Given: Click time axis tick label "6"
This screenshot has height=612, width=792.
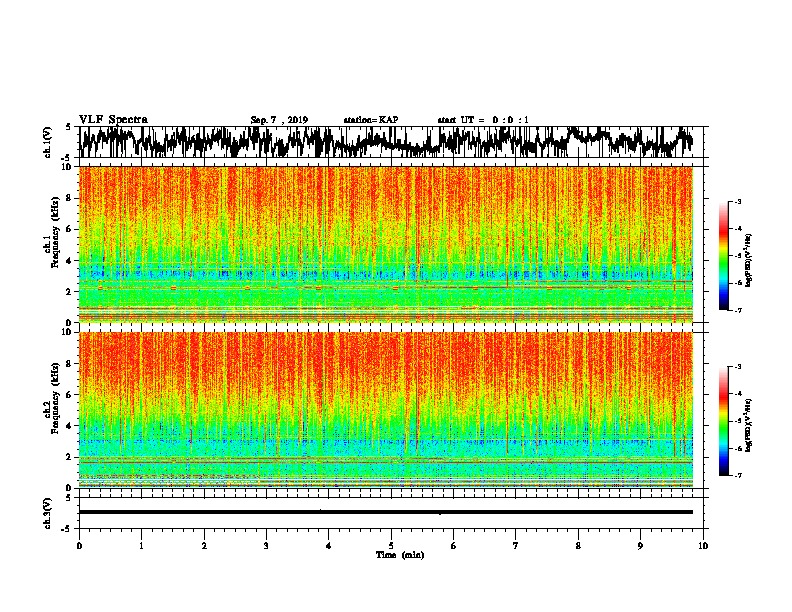Looking at the screenshot, I should coord(453,546).
